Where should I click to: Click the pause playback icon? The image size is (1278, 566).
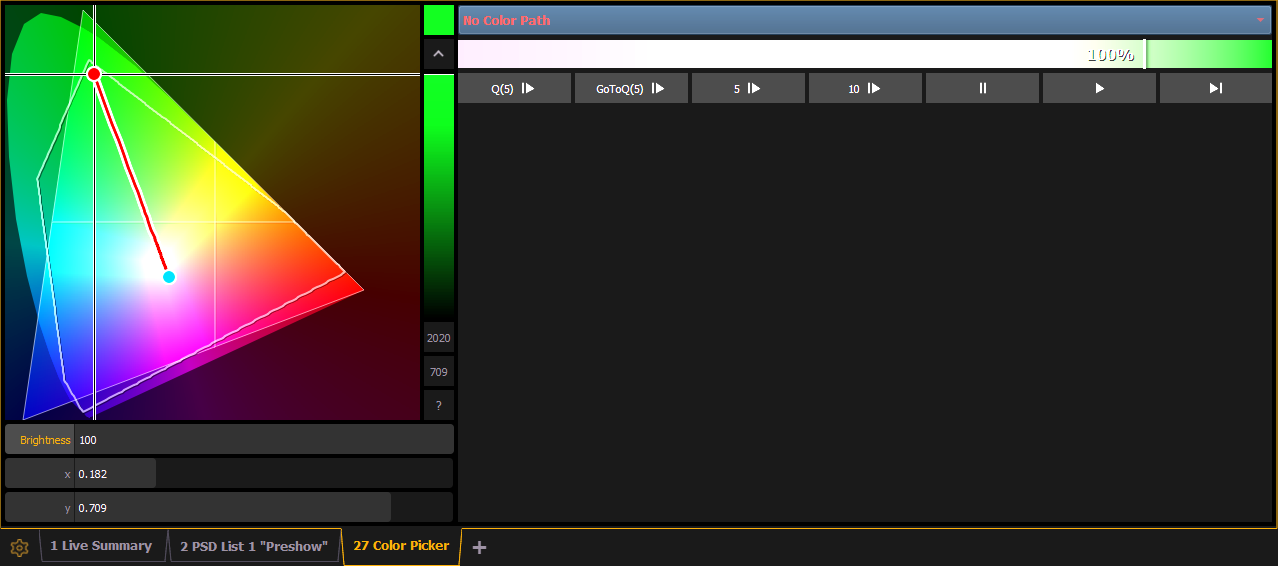(982, 88)
